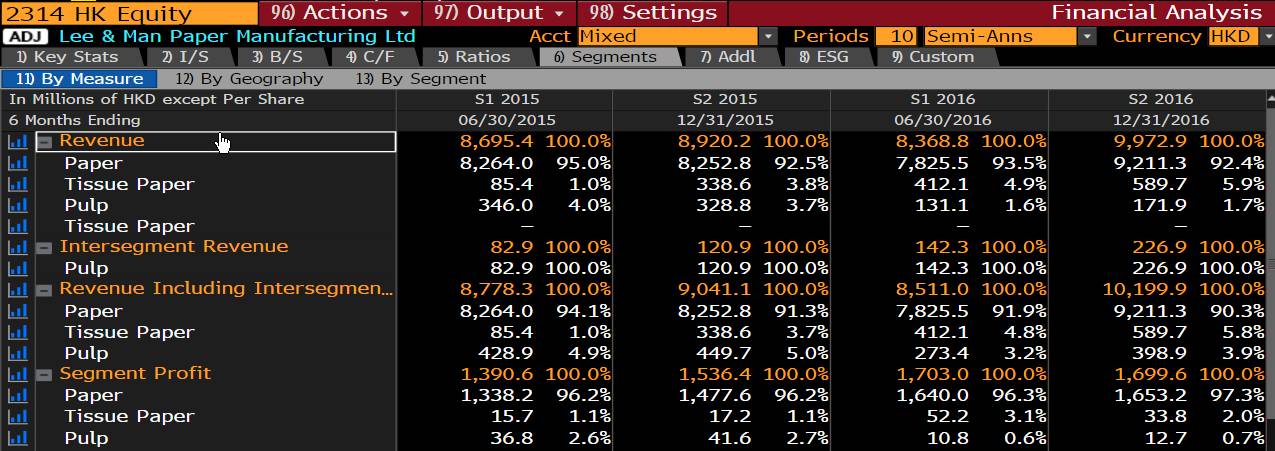This screenshot has height=451, width=1275.
Task: Click the Segment Profit value 1,390.6
Action: point(496,374)
